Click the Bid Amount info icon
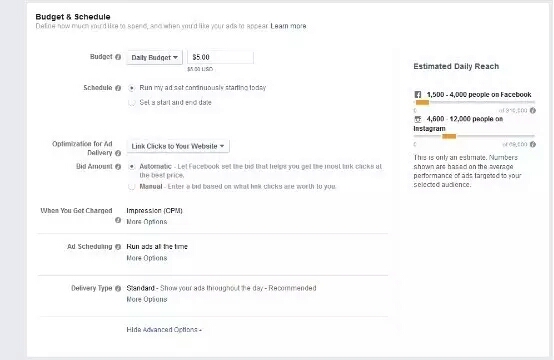554x360 pixels. (x=118, y=166)
